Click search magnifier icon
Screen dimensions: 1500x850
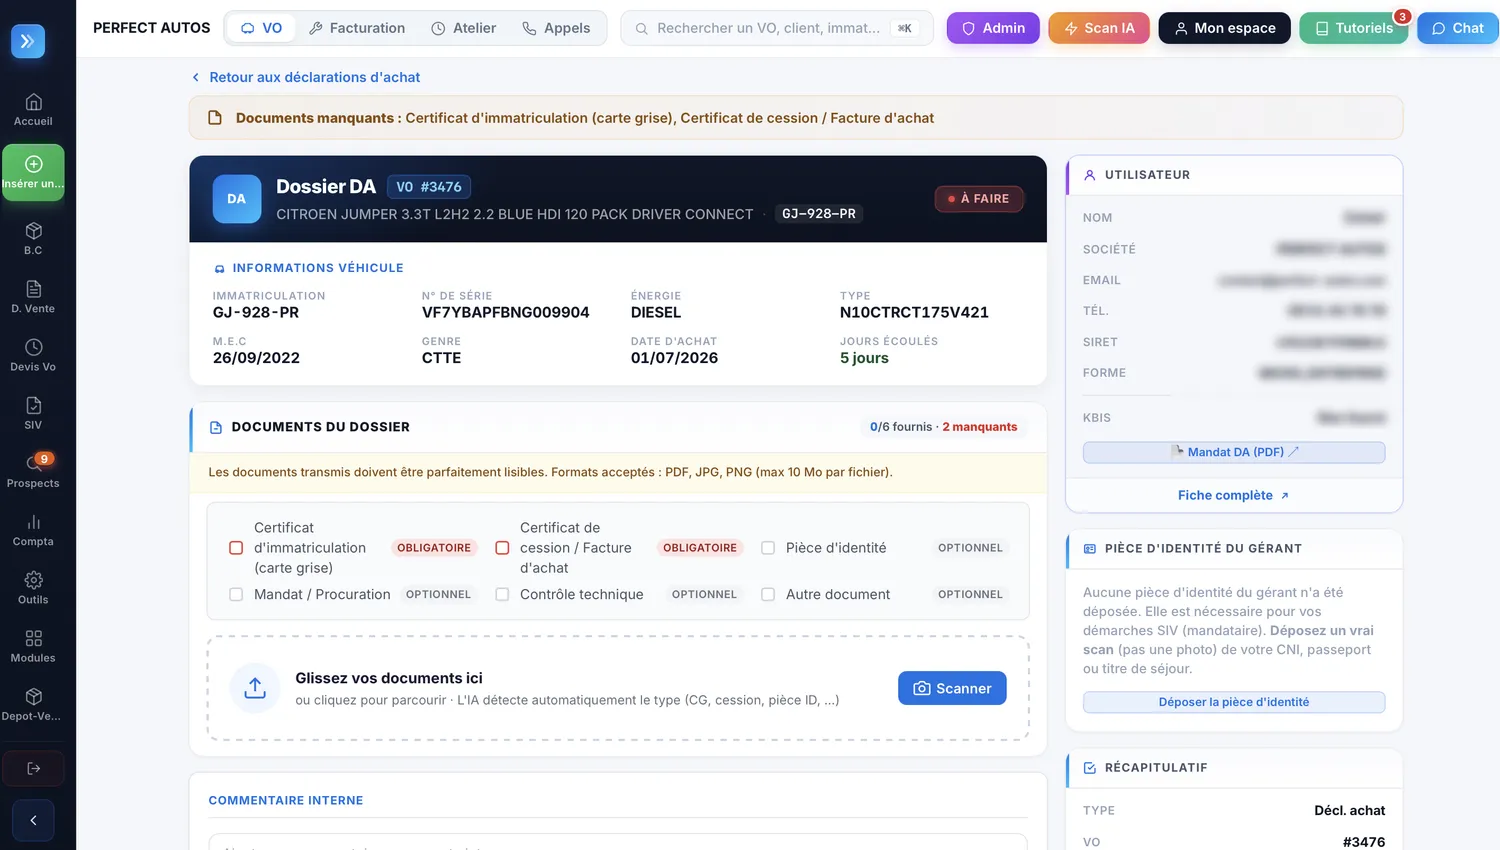point(642,29)
